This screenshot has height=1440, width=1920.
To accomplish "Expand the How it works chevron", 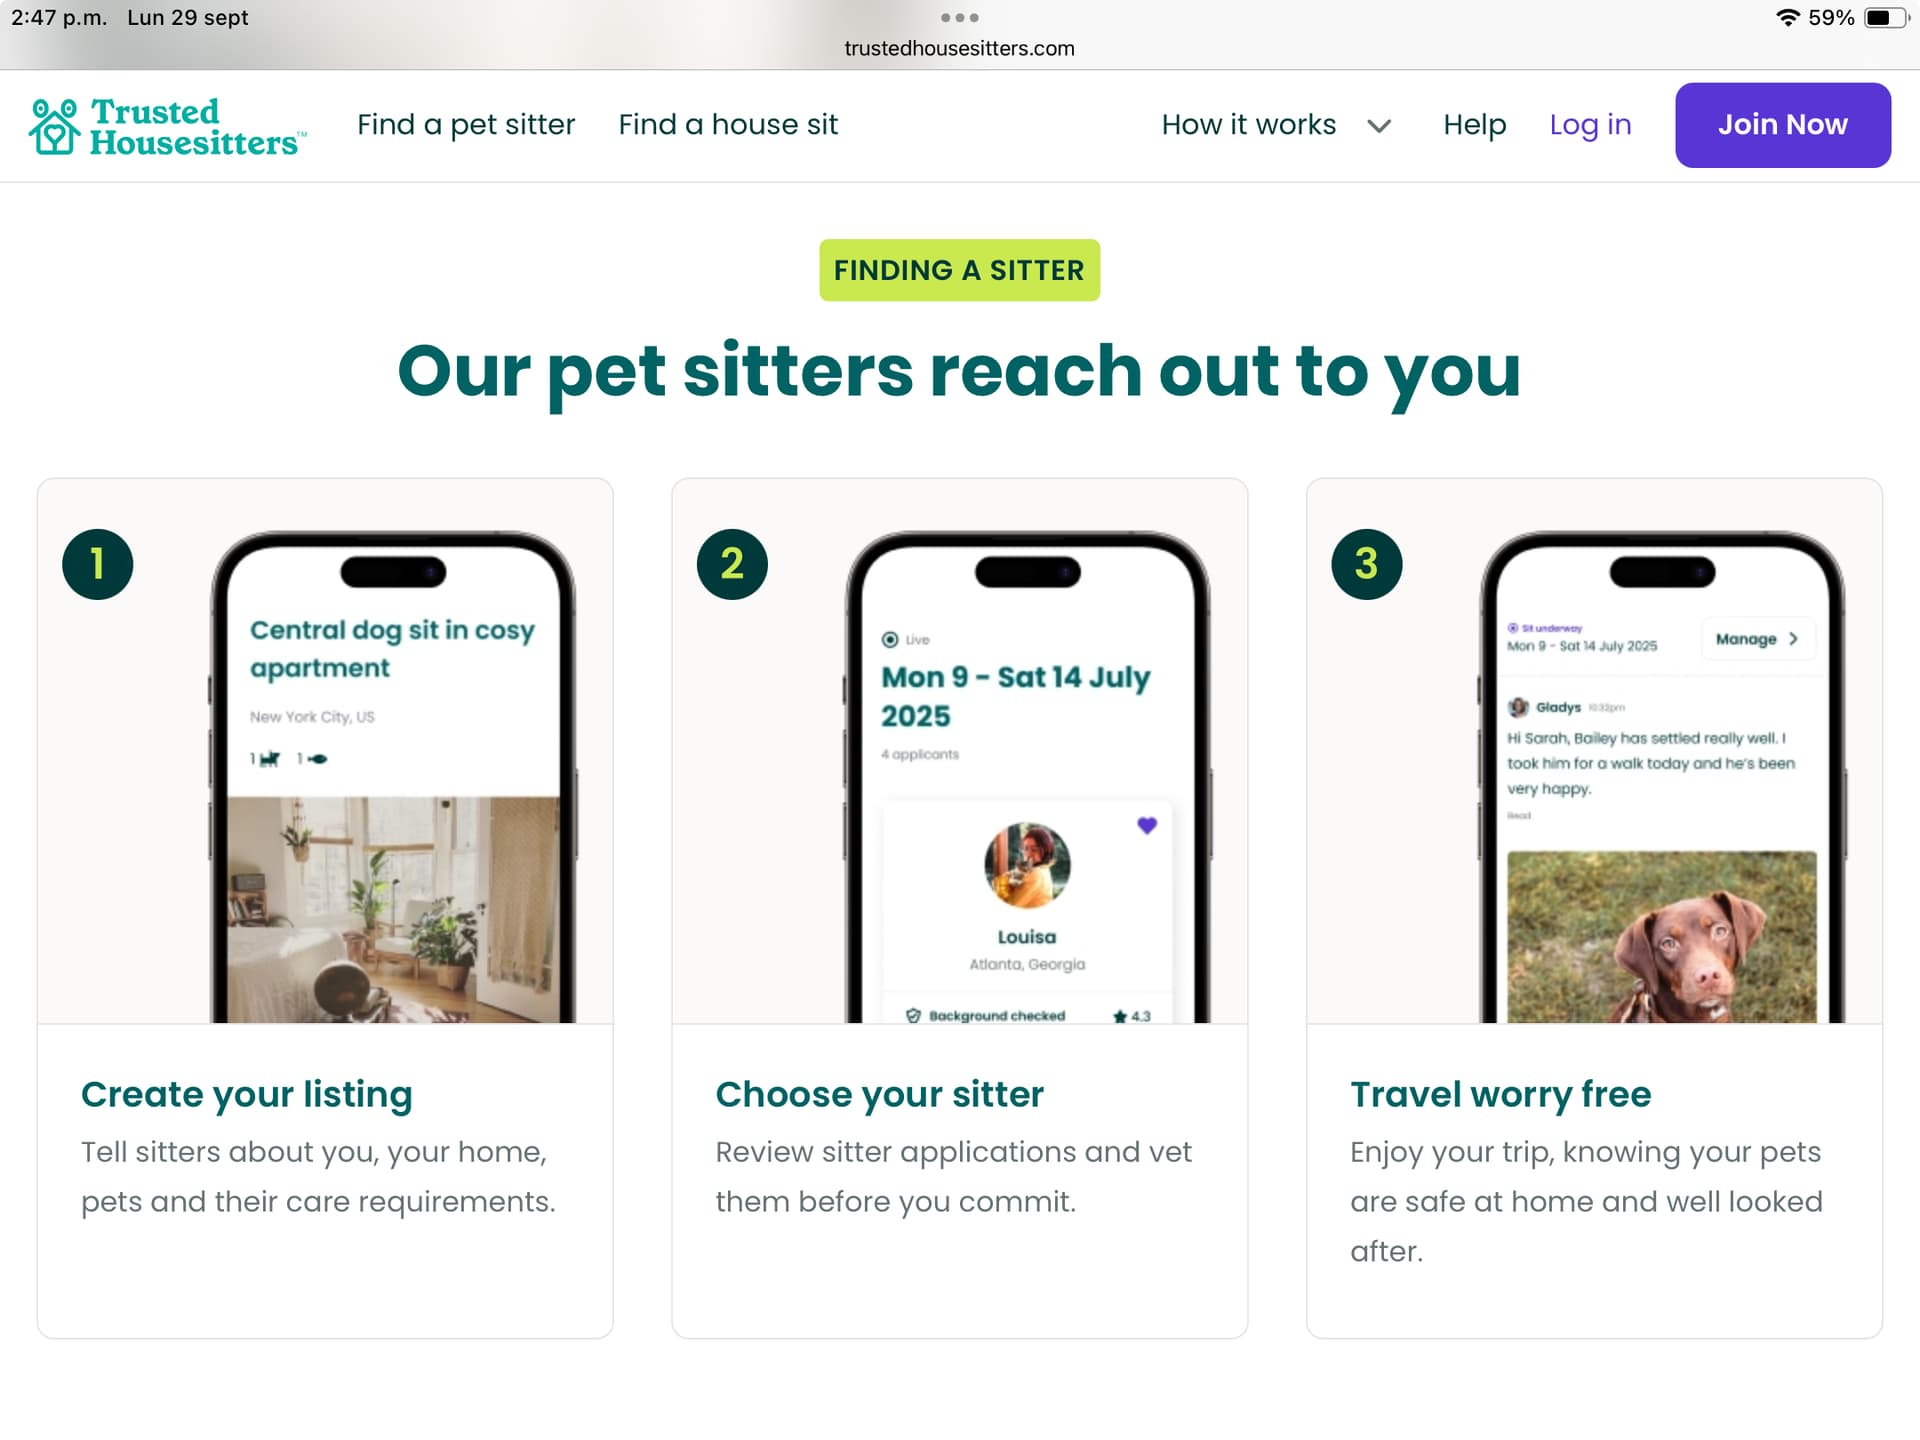I will (1379, 126).
